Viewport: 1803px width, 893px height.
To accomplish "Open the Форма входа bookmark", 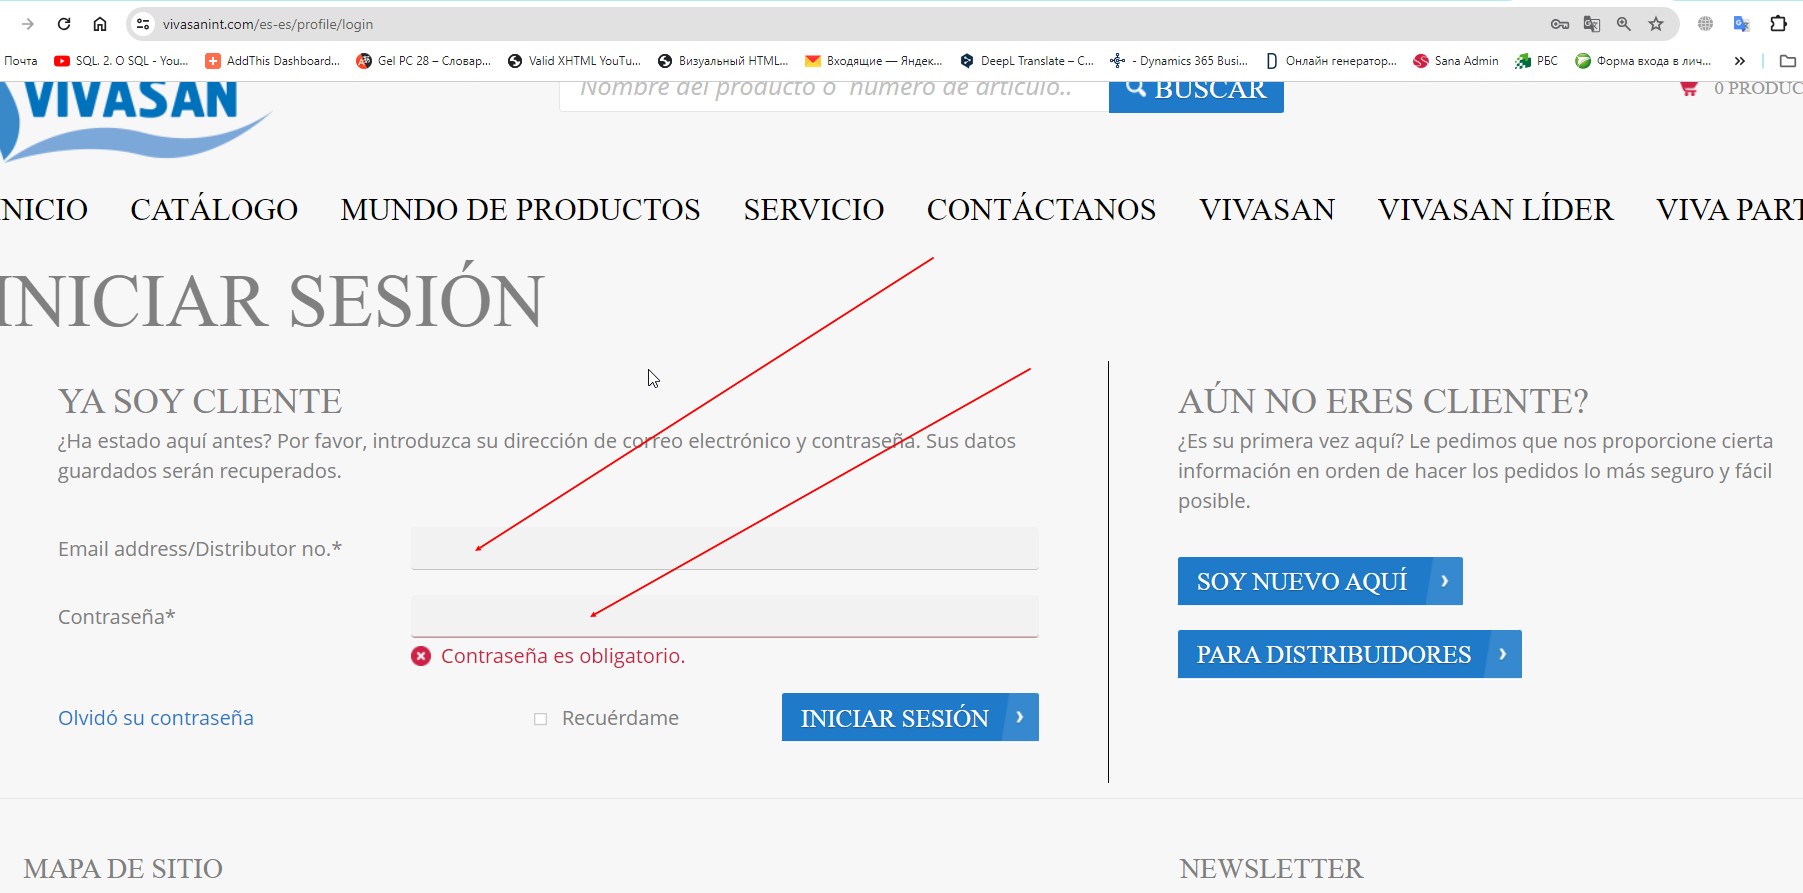I will [x=1643, y=61].
